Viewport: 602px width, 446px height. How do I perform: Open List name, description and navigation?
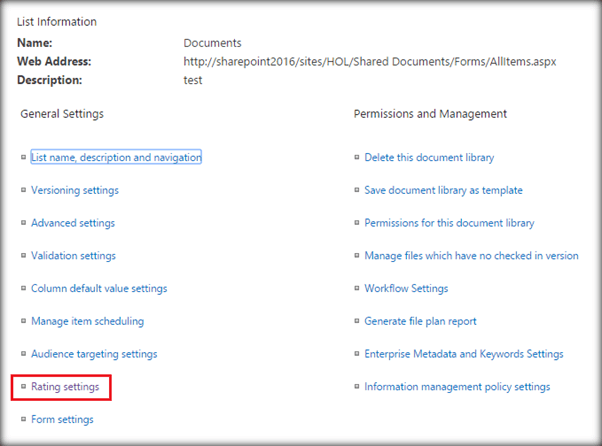pos(116,157)
